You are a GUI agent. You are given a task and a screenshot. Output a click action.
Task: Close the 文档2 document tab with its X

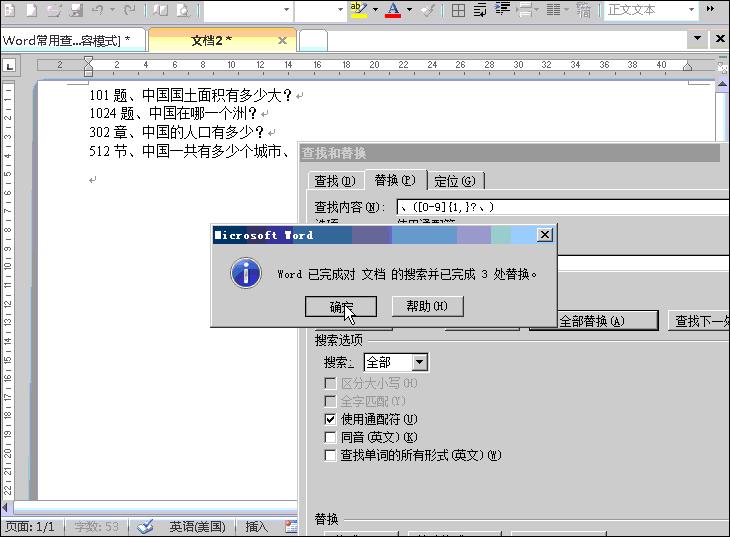point(282,41)
